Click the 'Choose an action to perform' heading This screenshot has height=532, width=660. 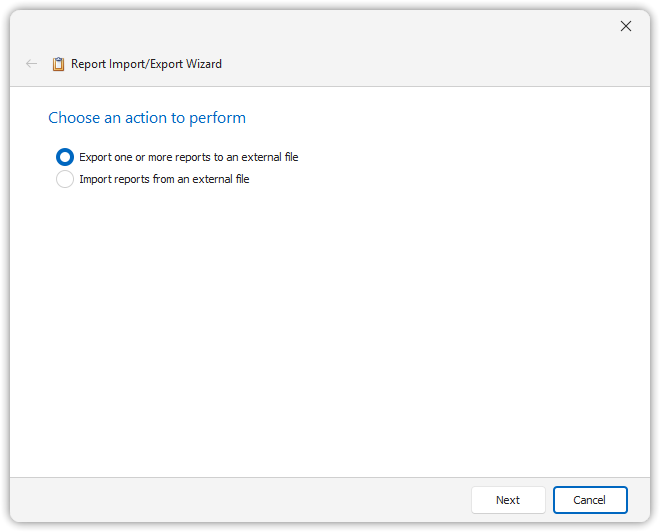coord(147,118)
